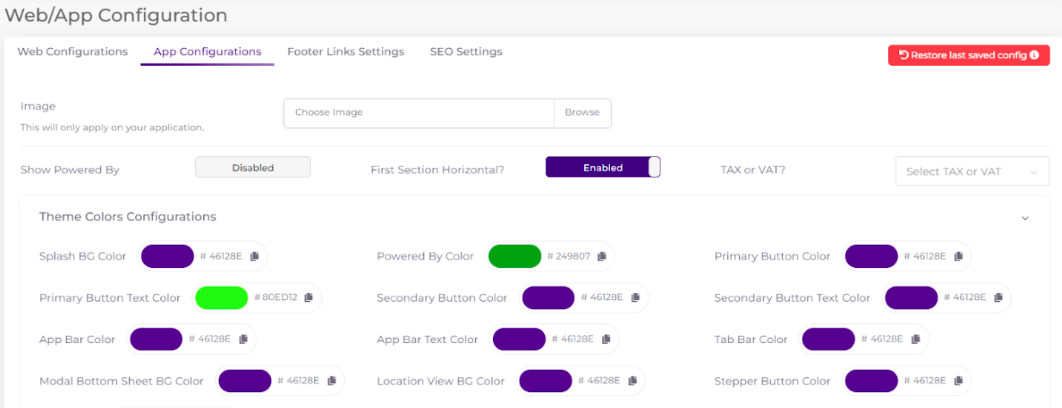Switch to the Web Configurations tab
The height and width of the screenshot is (408, 1062).
pos(73,52)
